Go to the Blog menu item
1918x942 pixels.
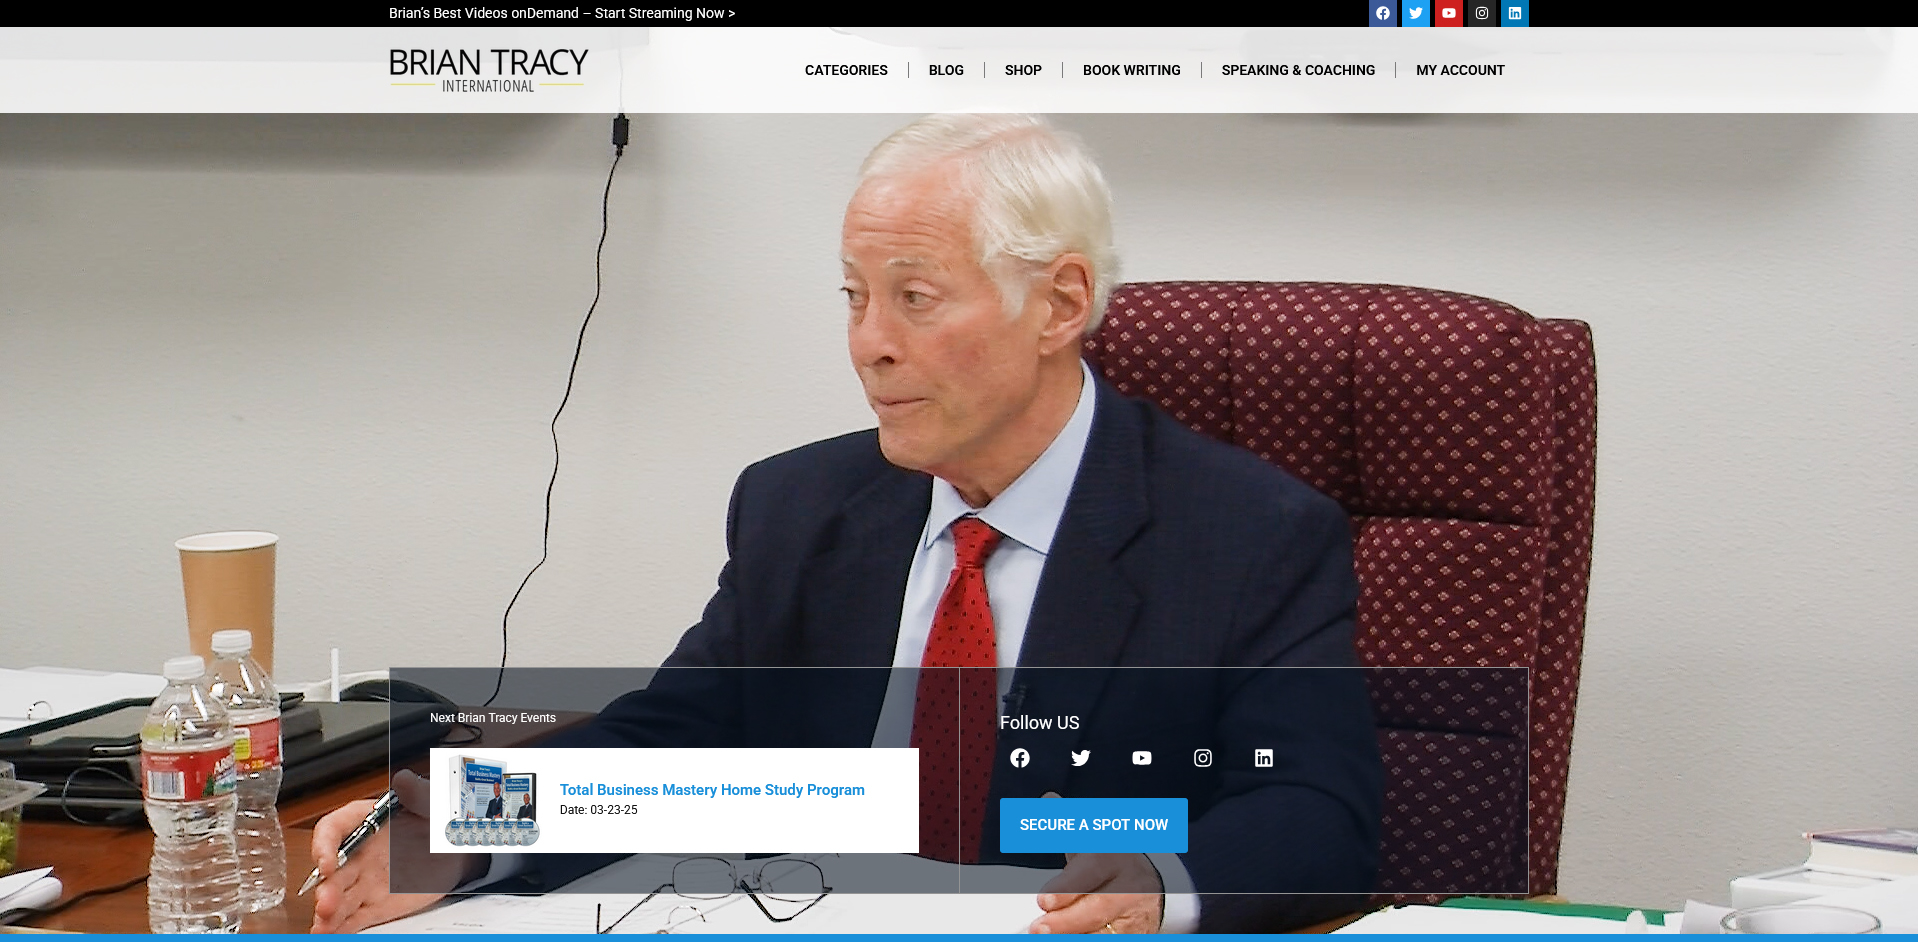[945, 70]
